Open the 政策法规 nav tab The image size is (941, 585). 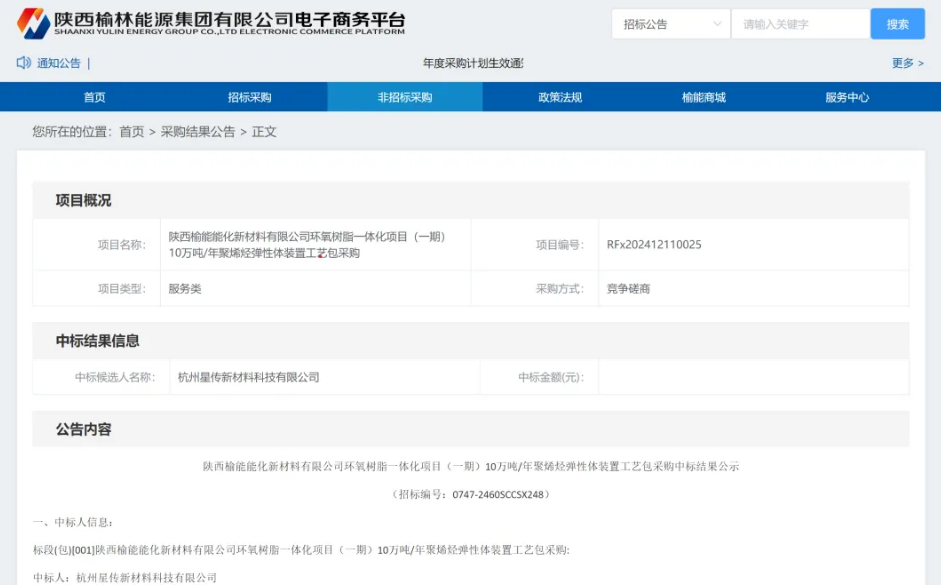560,97
